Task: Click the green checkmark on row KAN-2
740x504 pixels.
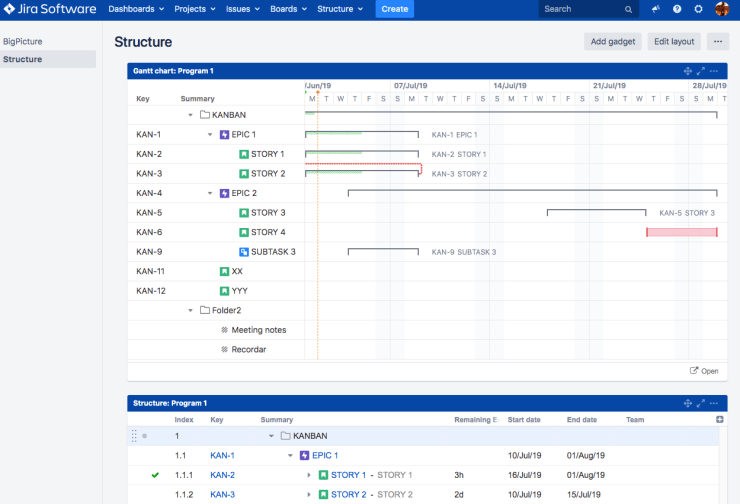Action: pyautogui.click(x=155, y=475)
